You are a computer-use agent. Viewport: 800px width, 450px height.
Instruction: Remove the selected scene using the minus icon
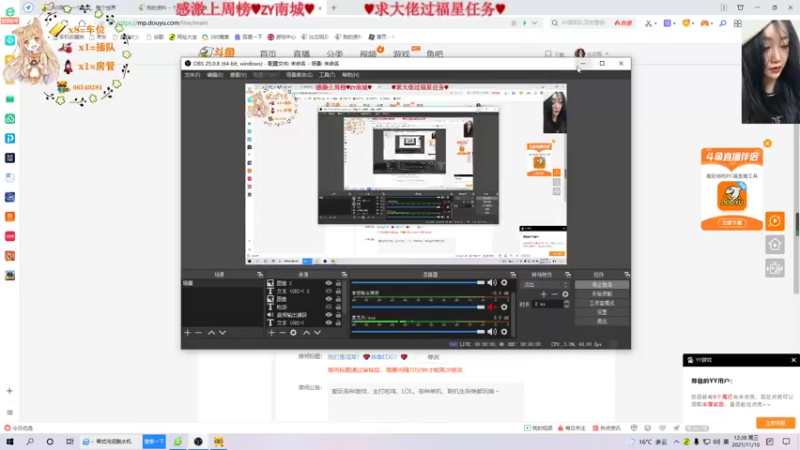tap(198, 333)
